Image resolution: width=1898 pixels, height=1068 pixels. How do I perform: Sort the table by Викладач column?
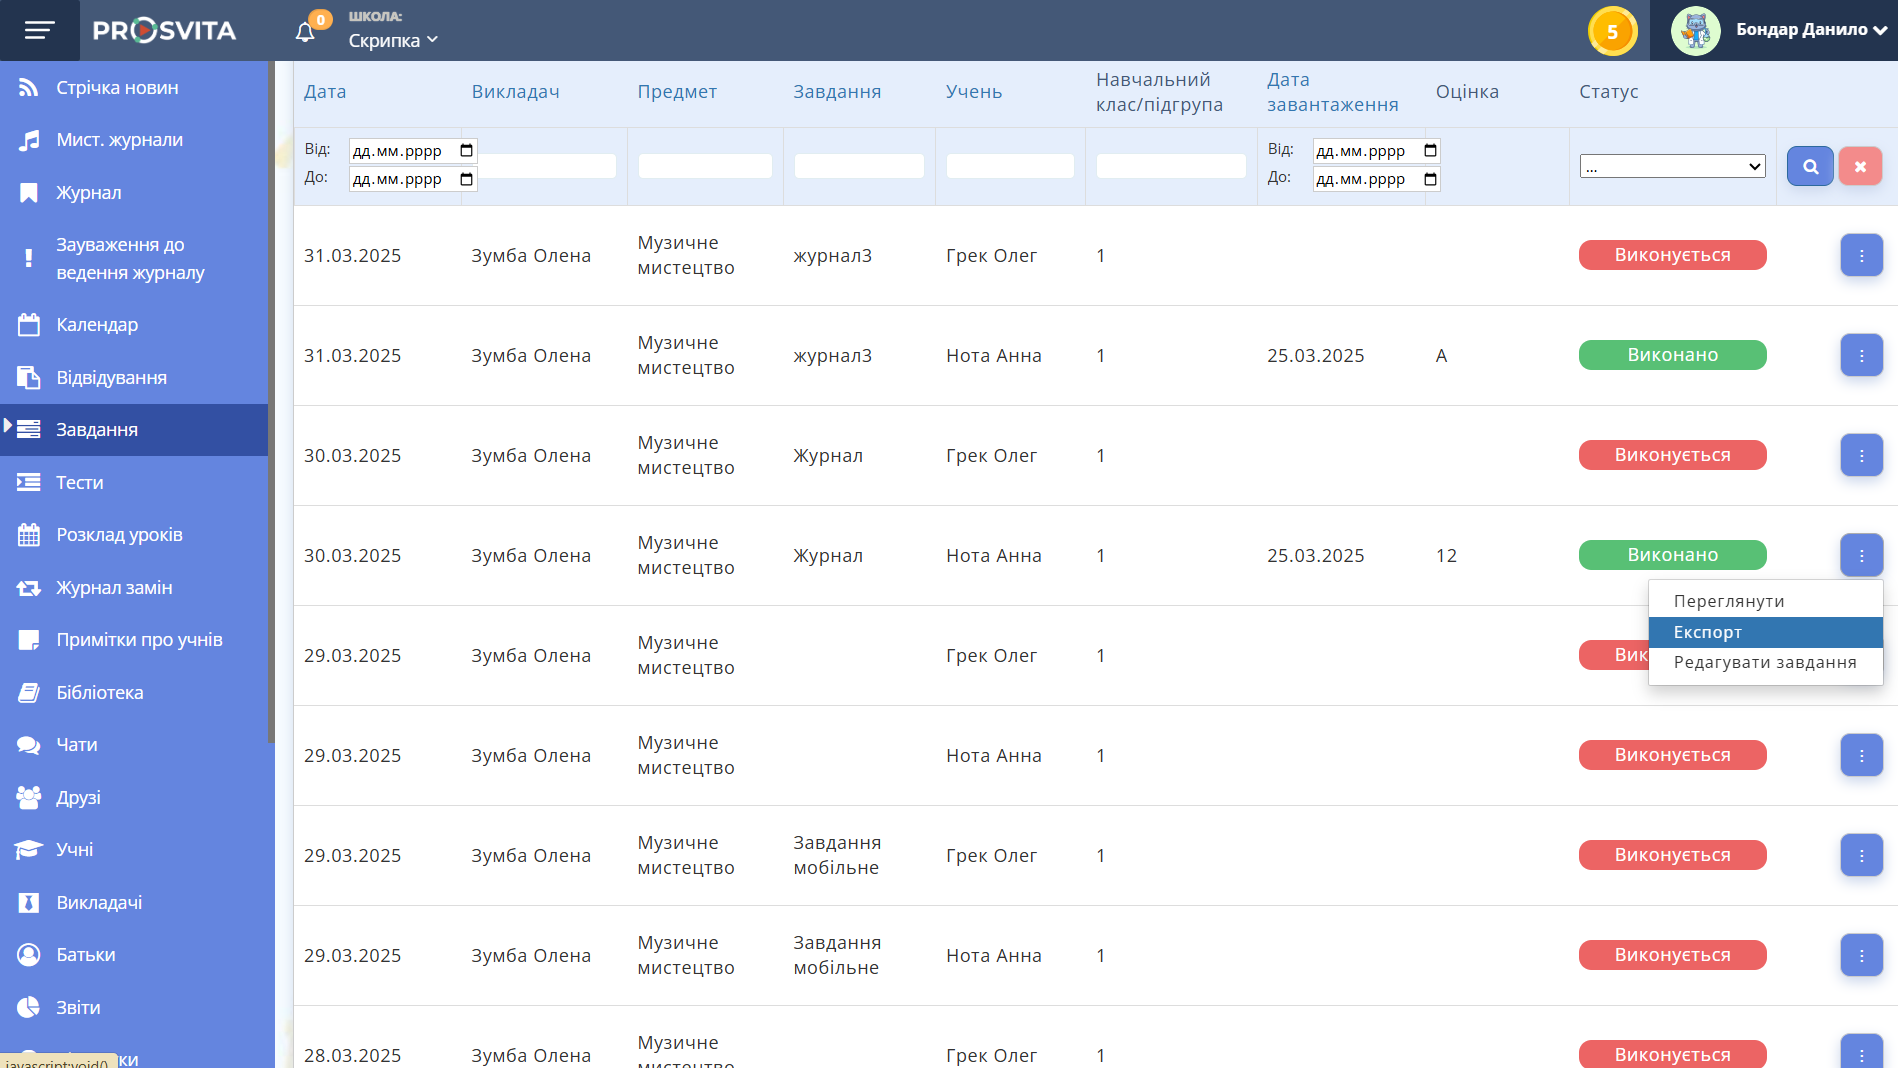click(x=515, y=92)
